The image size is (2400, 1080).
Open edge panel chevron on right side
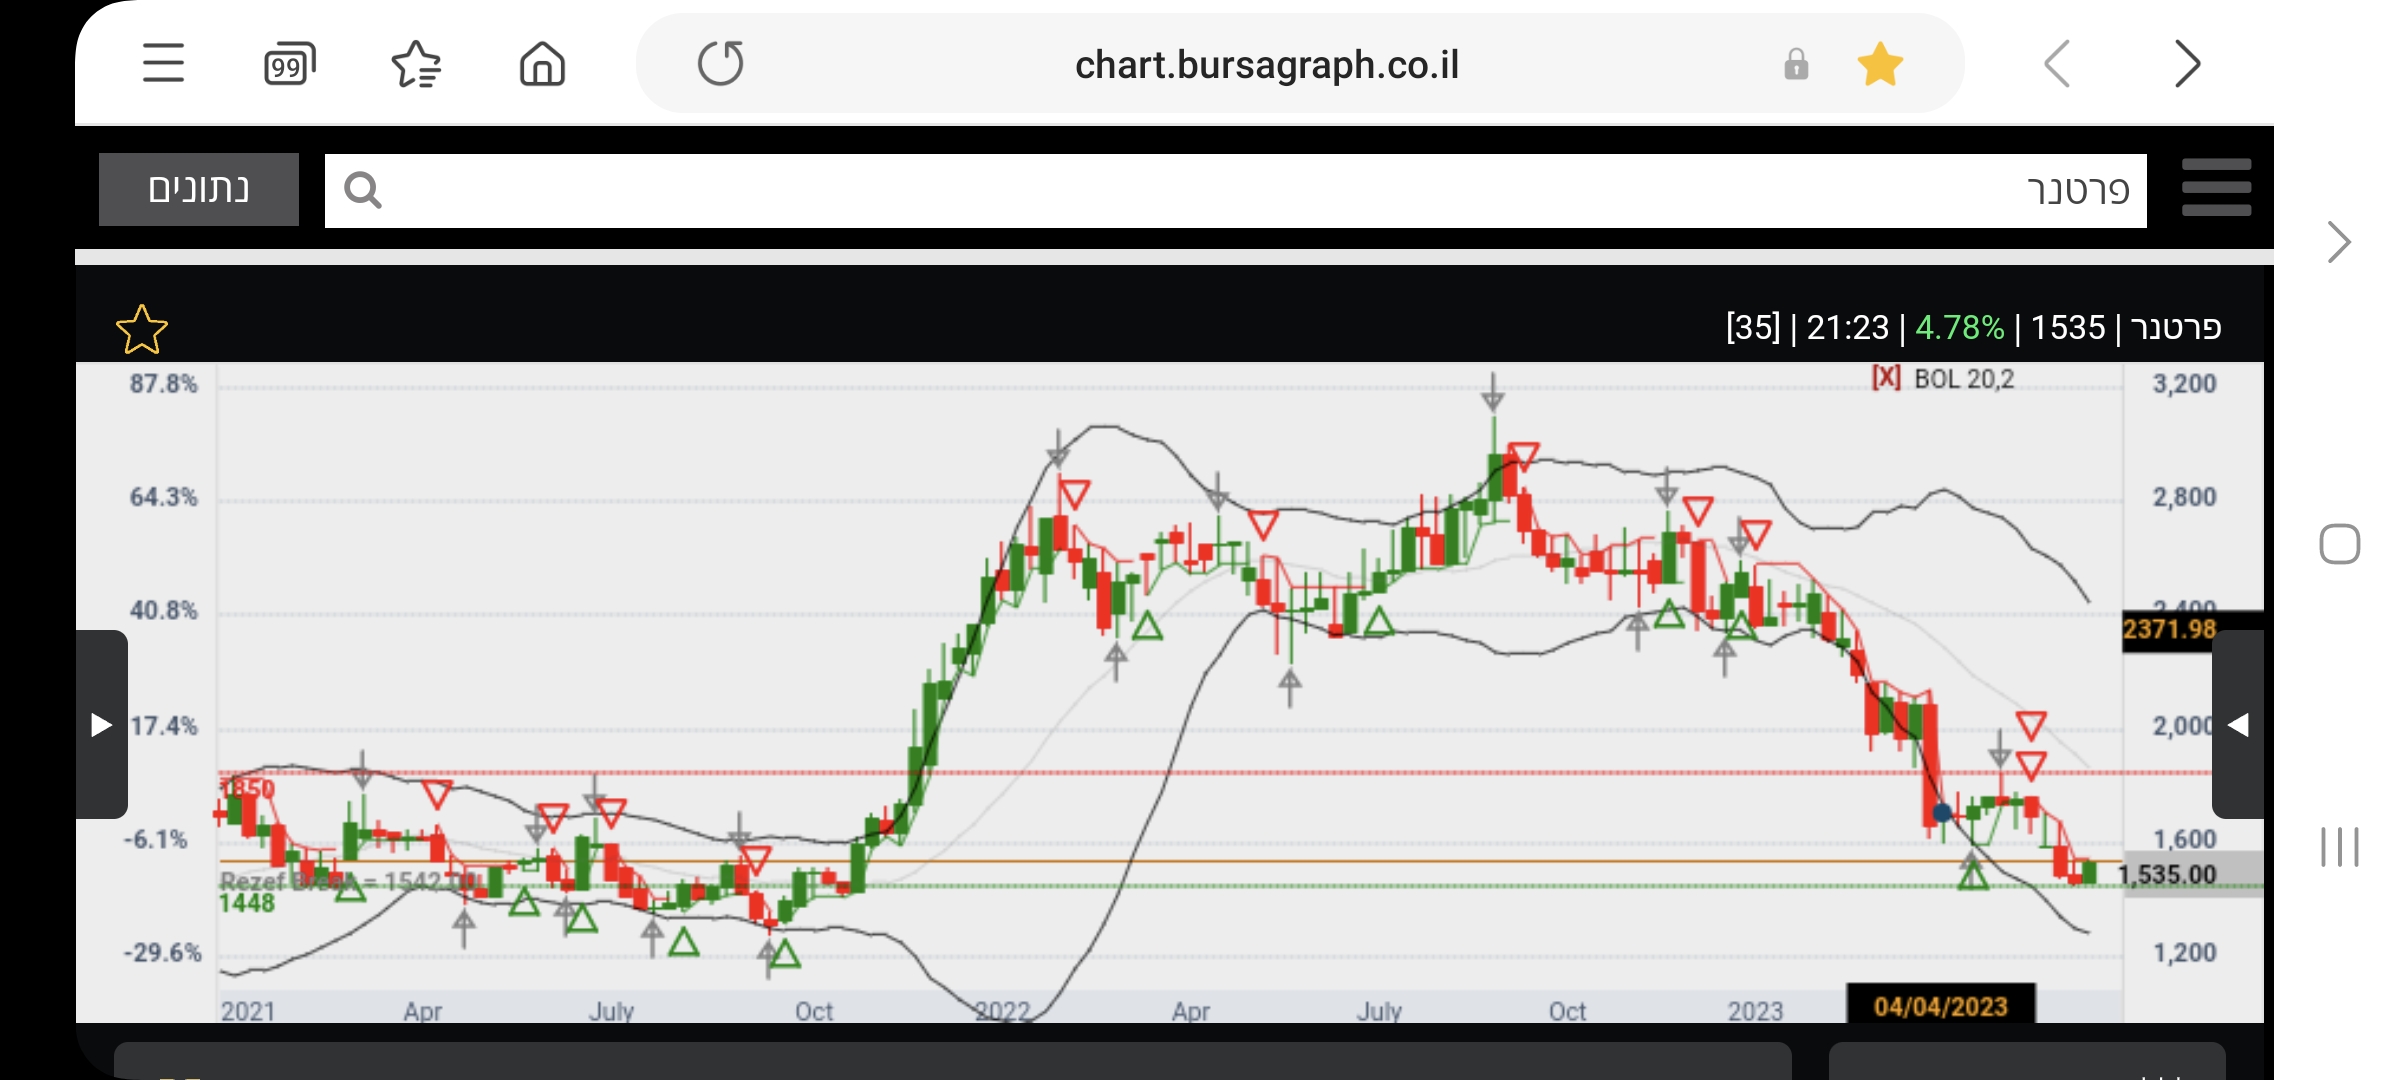2338,242
